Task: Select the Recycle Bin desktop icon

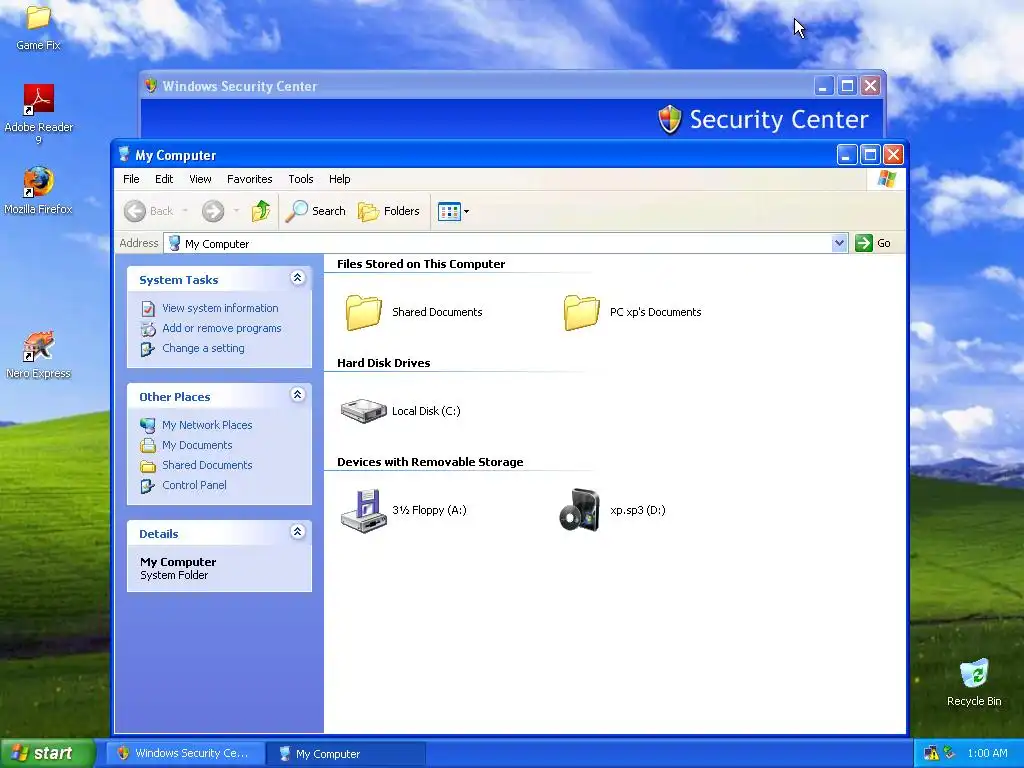Action: (x=974, y=683)
